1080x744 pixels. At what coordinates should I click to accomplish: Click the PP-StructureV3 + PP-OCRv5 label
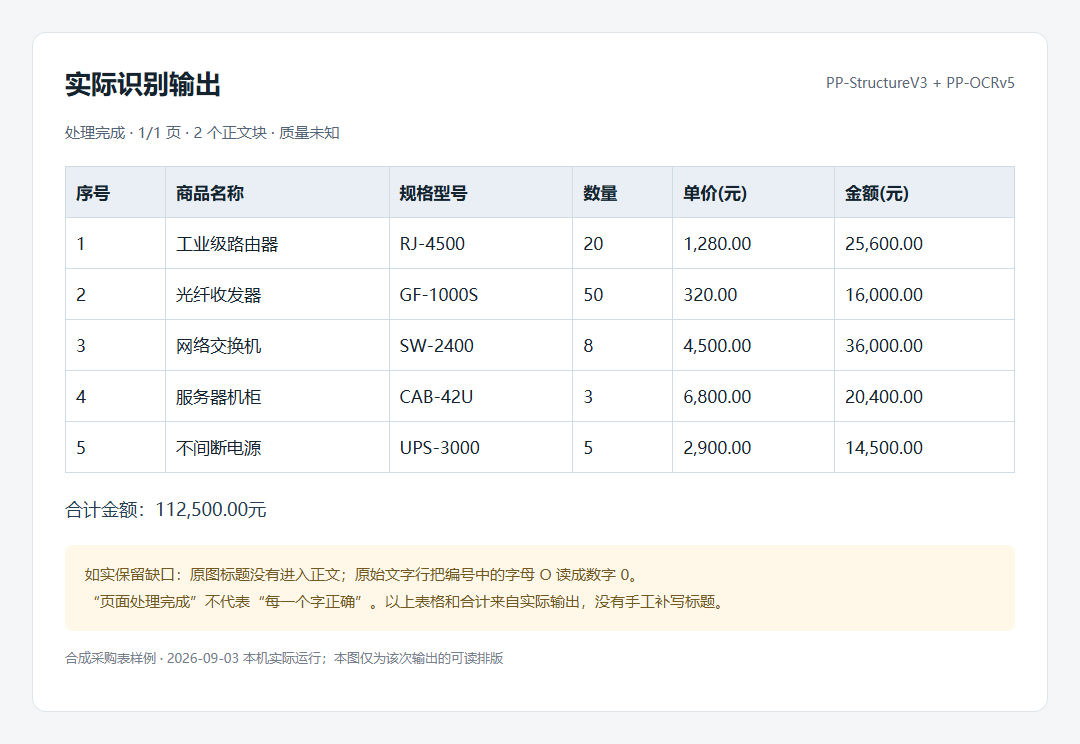(x=920, y=83)
